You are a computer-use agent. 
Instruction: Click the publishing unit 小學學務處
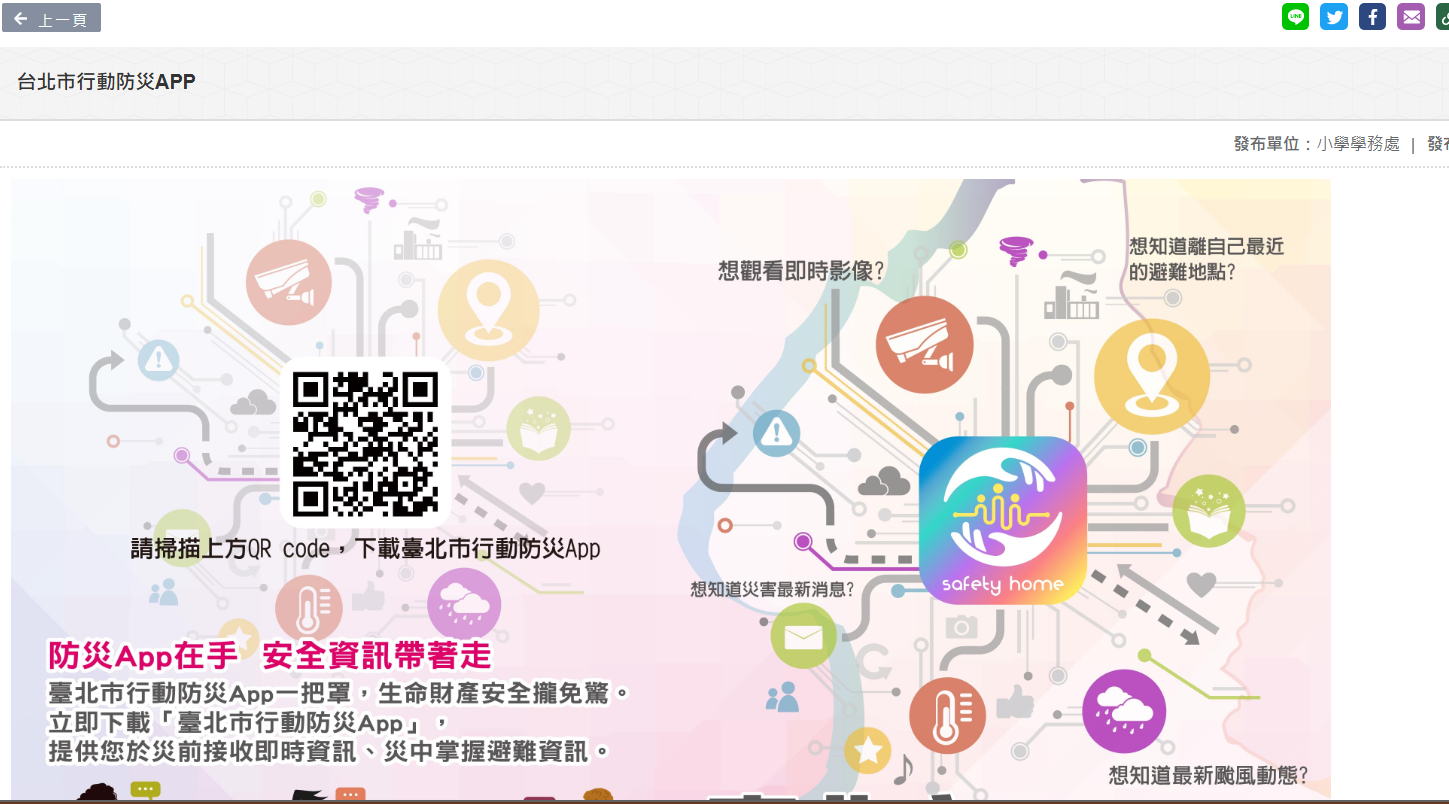1358,144
